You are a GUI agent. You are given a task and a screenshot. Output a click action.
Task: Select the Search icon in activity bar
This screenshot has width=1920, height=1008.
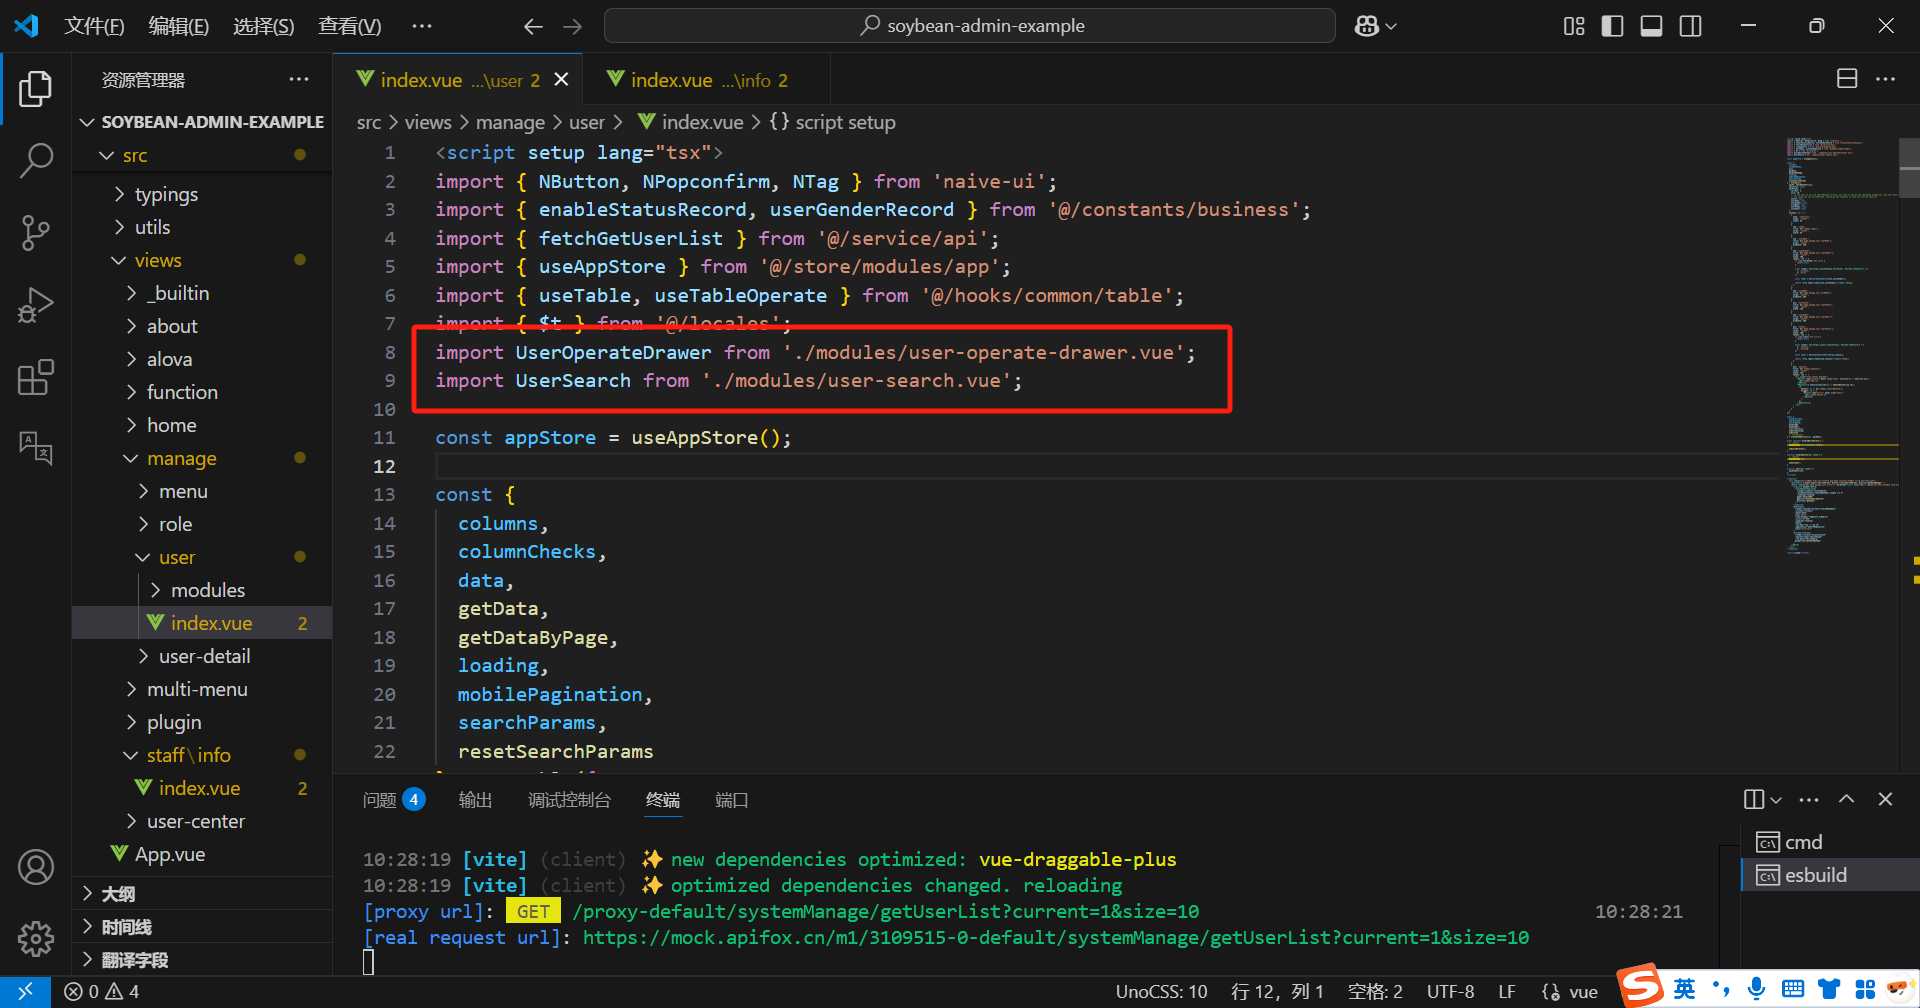(36, 160)
